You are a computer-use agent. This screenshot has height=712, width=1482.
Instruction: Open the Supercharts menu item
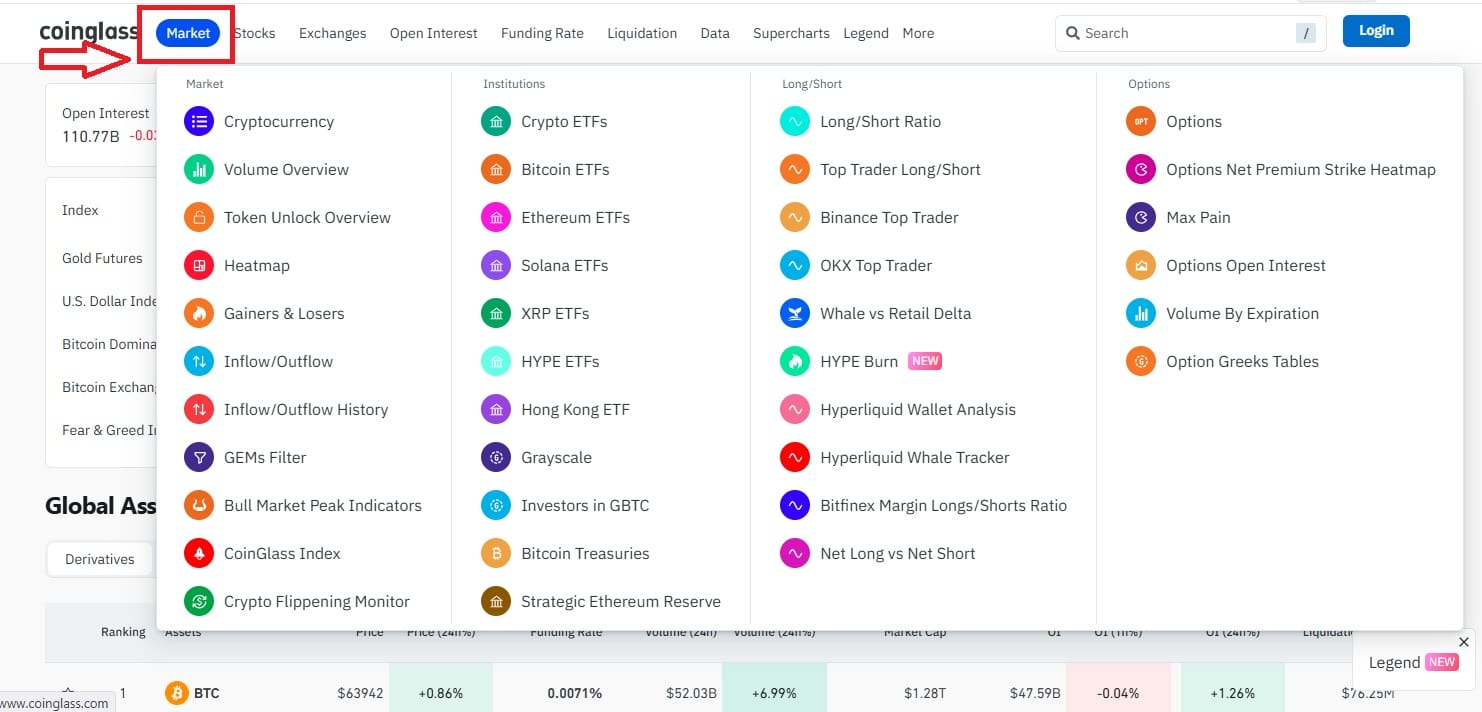coord(791,33)
